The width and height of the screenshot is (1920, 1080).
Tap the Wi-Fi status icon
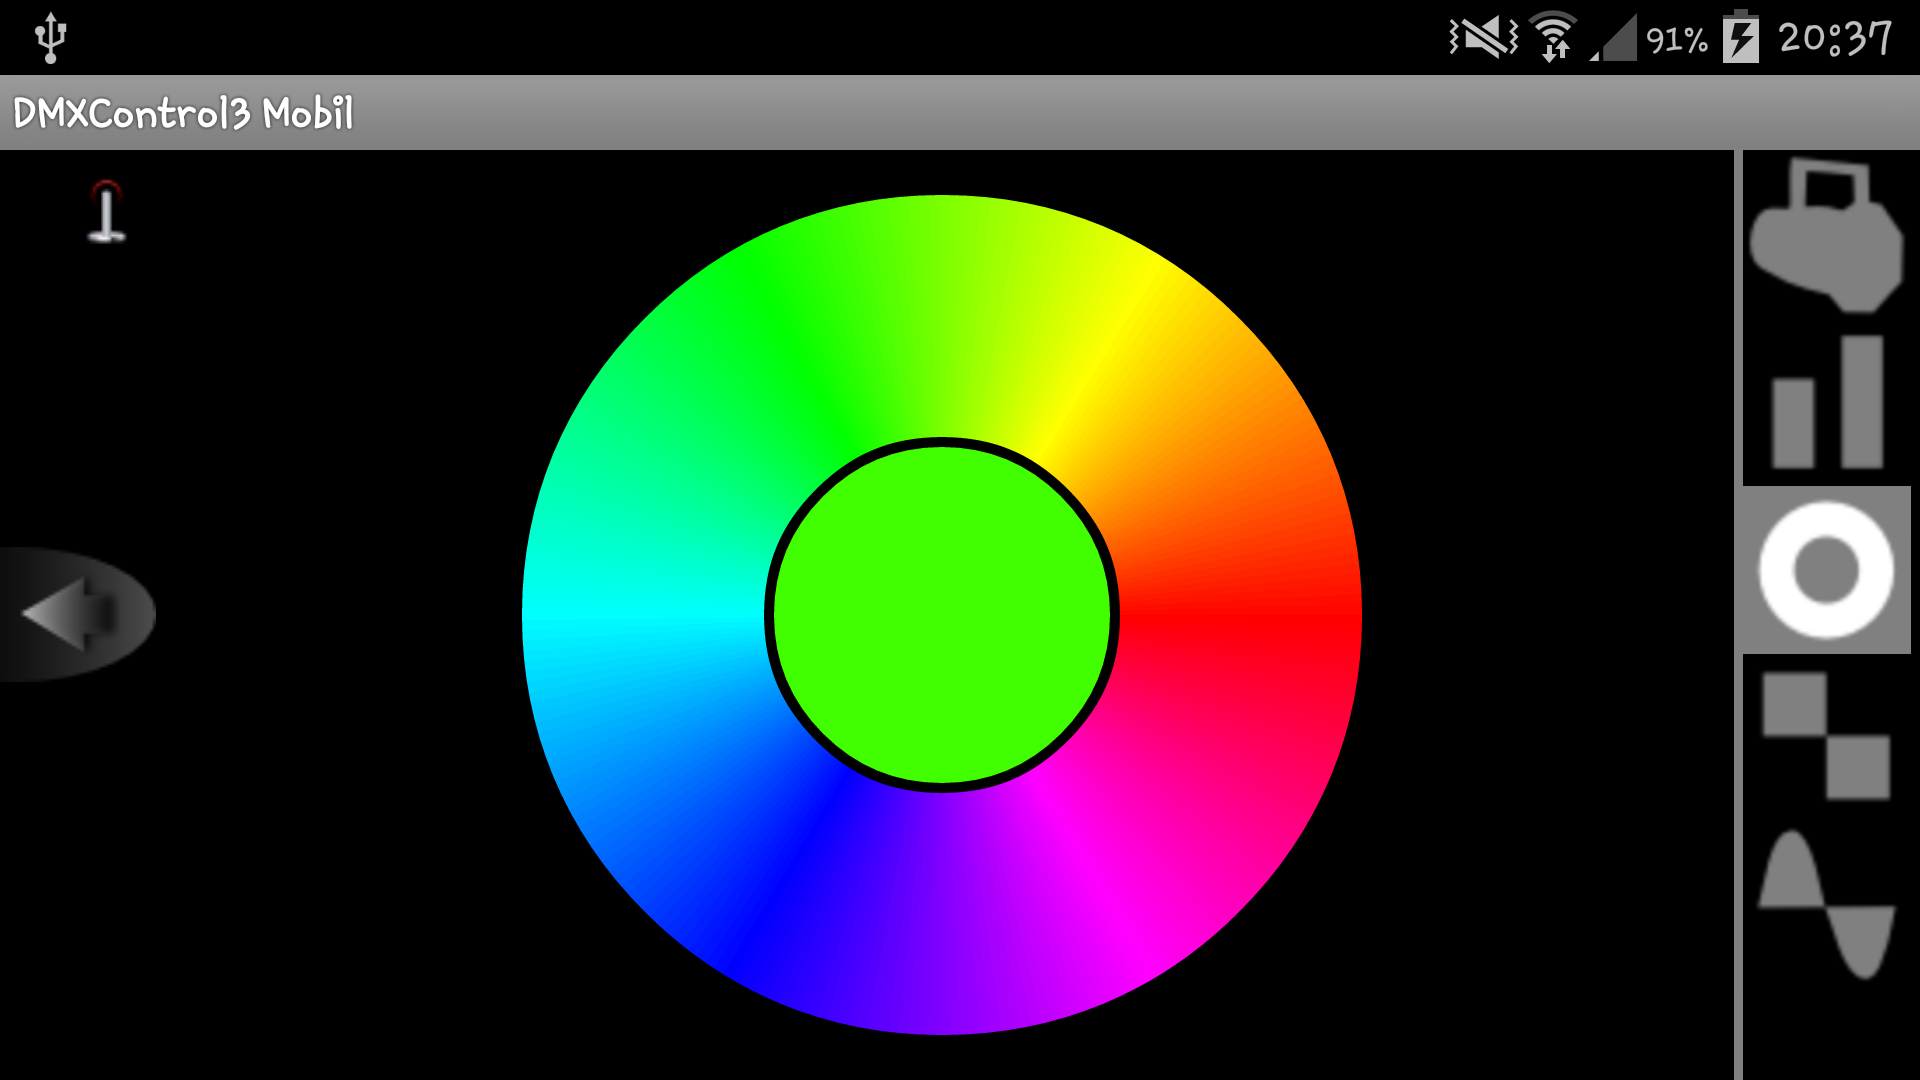(x=1553, y=38)
